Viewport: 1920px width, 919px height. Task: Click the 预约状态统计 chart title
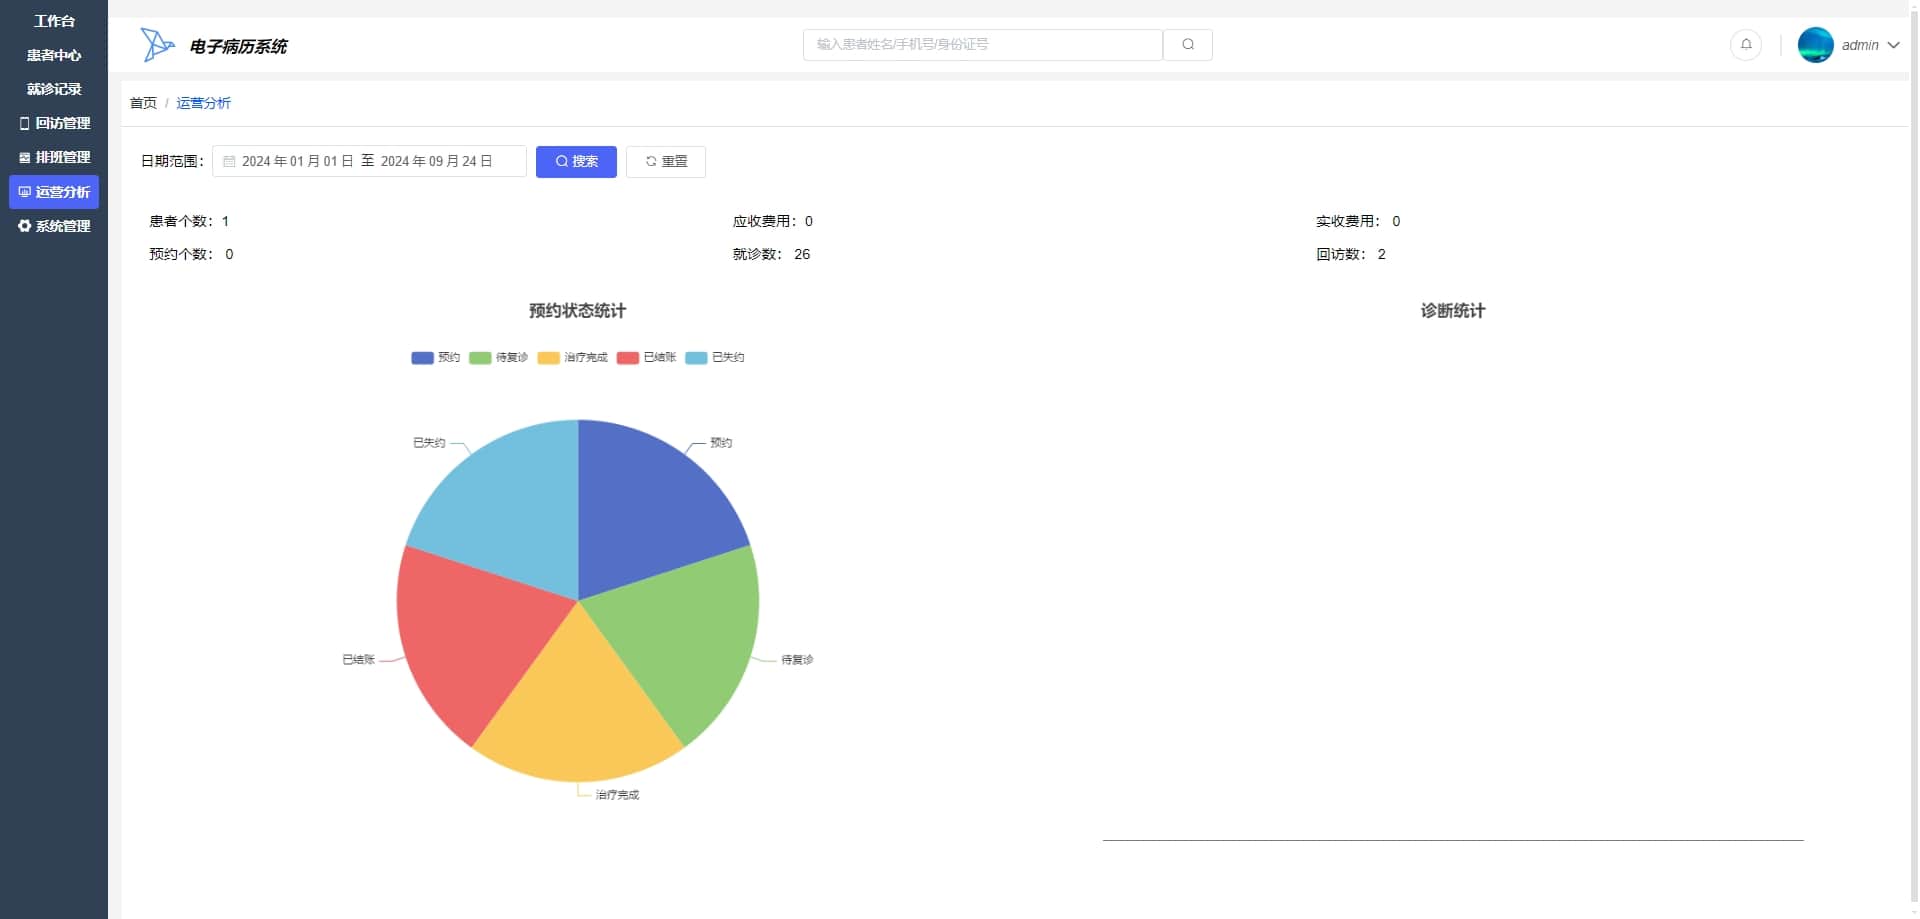577,311
